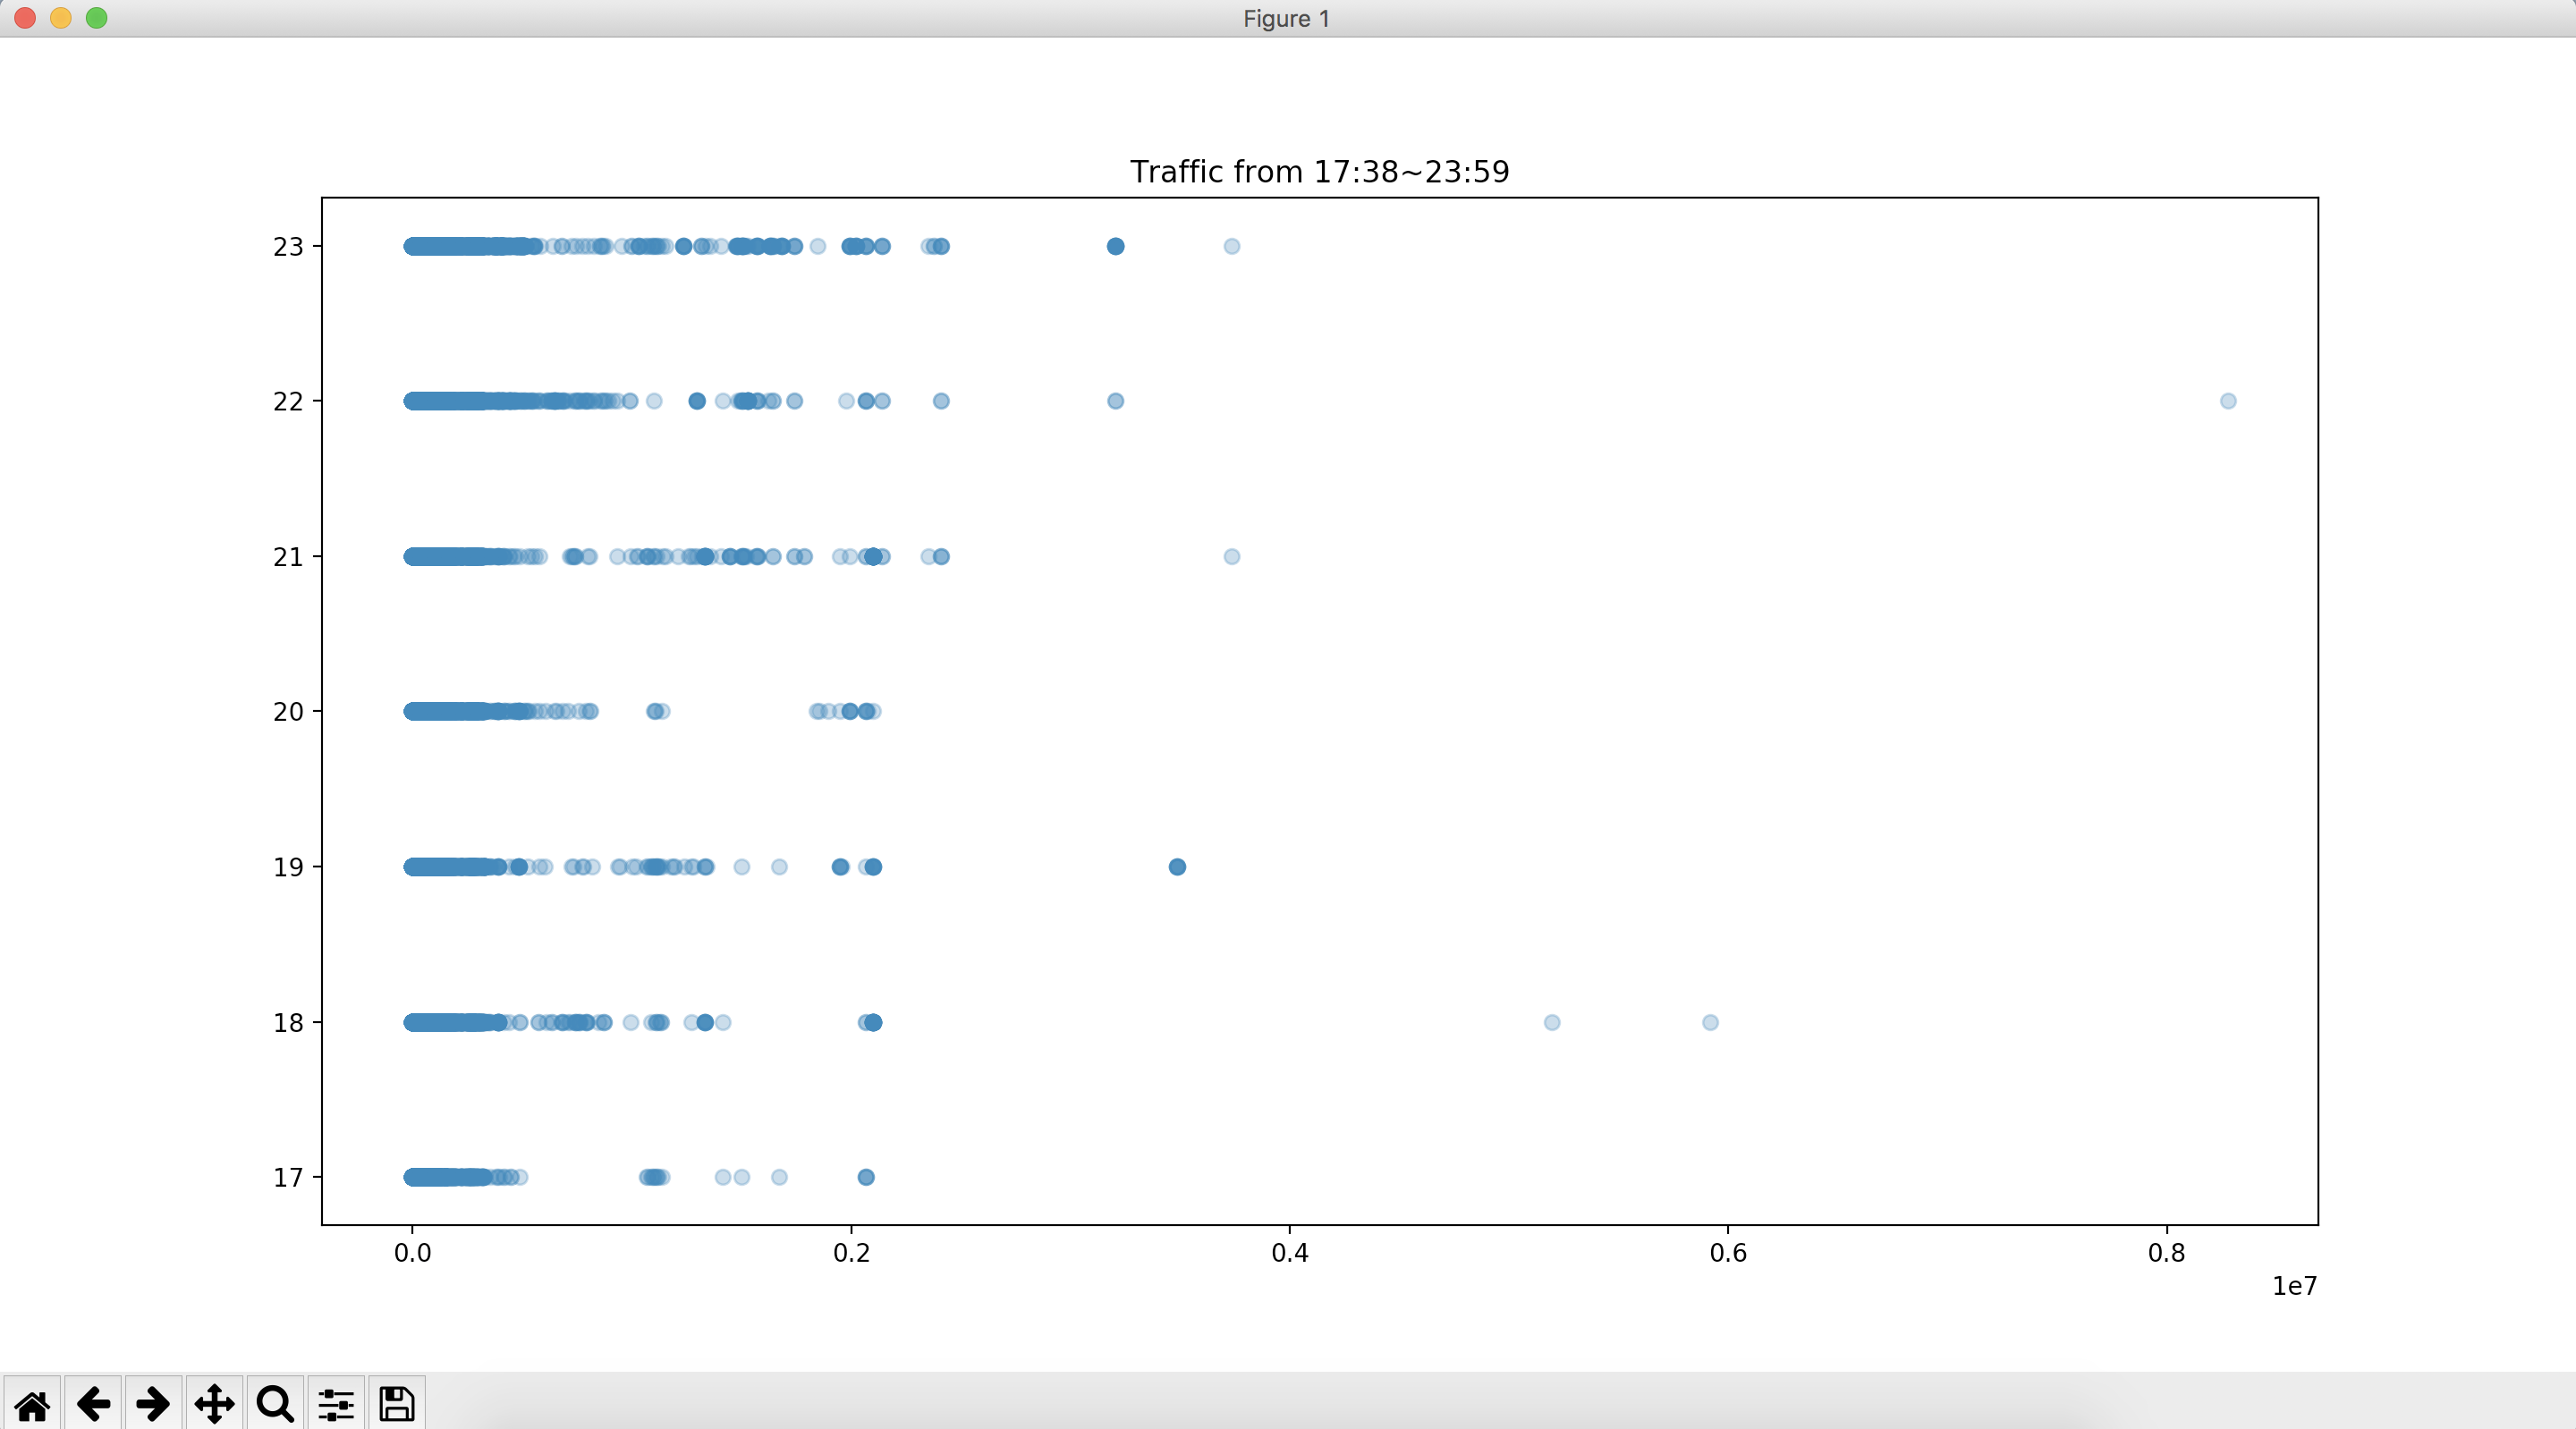Minimize window with yellow button
The height and width of the screenshot is (1429, 2576).
click(61, 18)
